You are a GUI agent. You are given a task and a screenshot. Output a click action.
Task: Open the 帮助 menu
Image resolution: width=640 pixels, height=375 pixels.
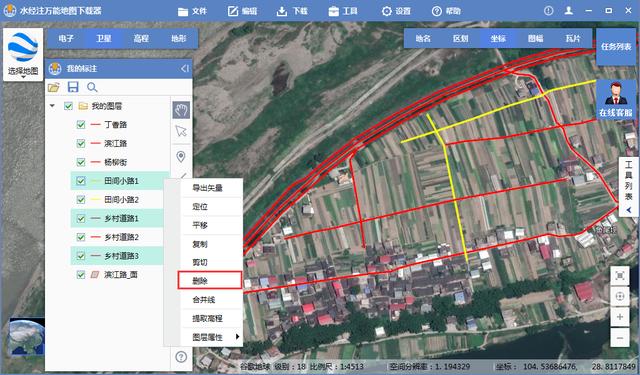(446, 11)
